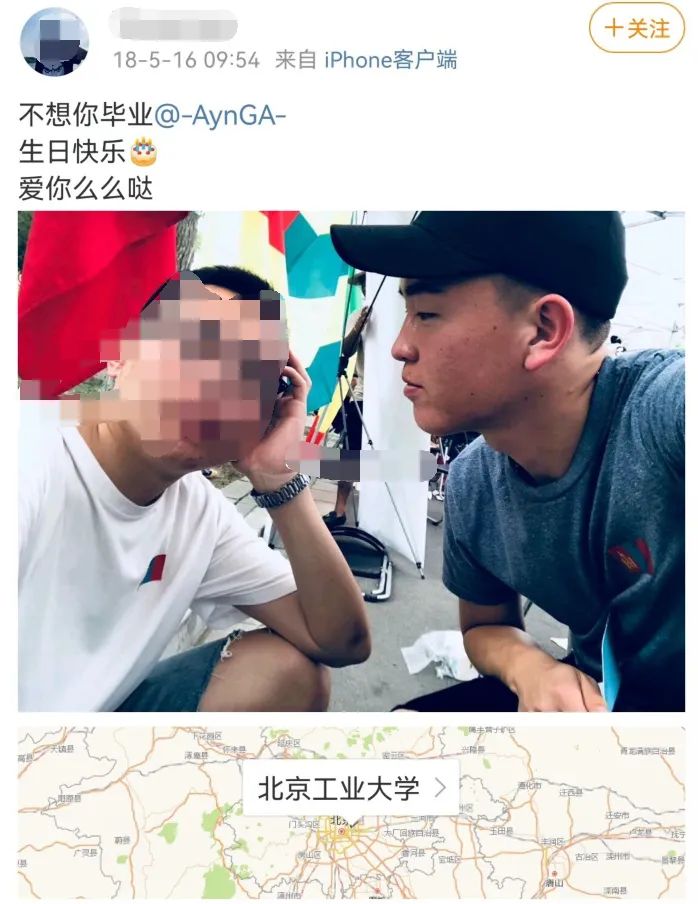Tap the 唐山 city marker on the map
Viewport: 698px width, 904px height.
(x=554, y=878)
